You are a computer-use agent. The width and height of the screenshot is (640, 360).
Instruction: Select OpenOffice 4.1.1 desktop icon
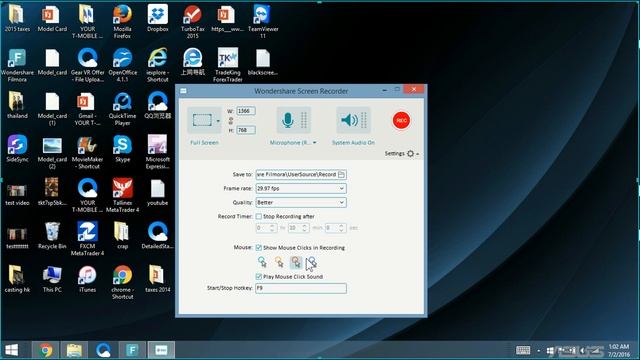tap(122, 65)
